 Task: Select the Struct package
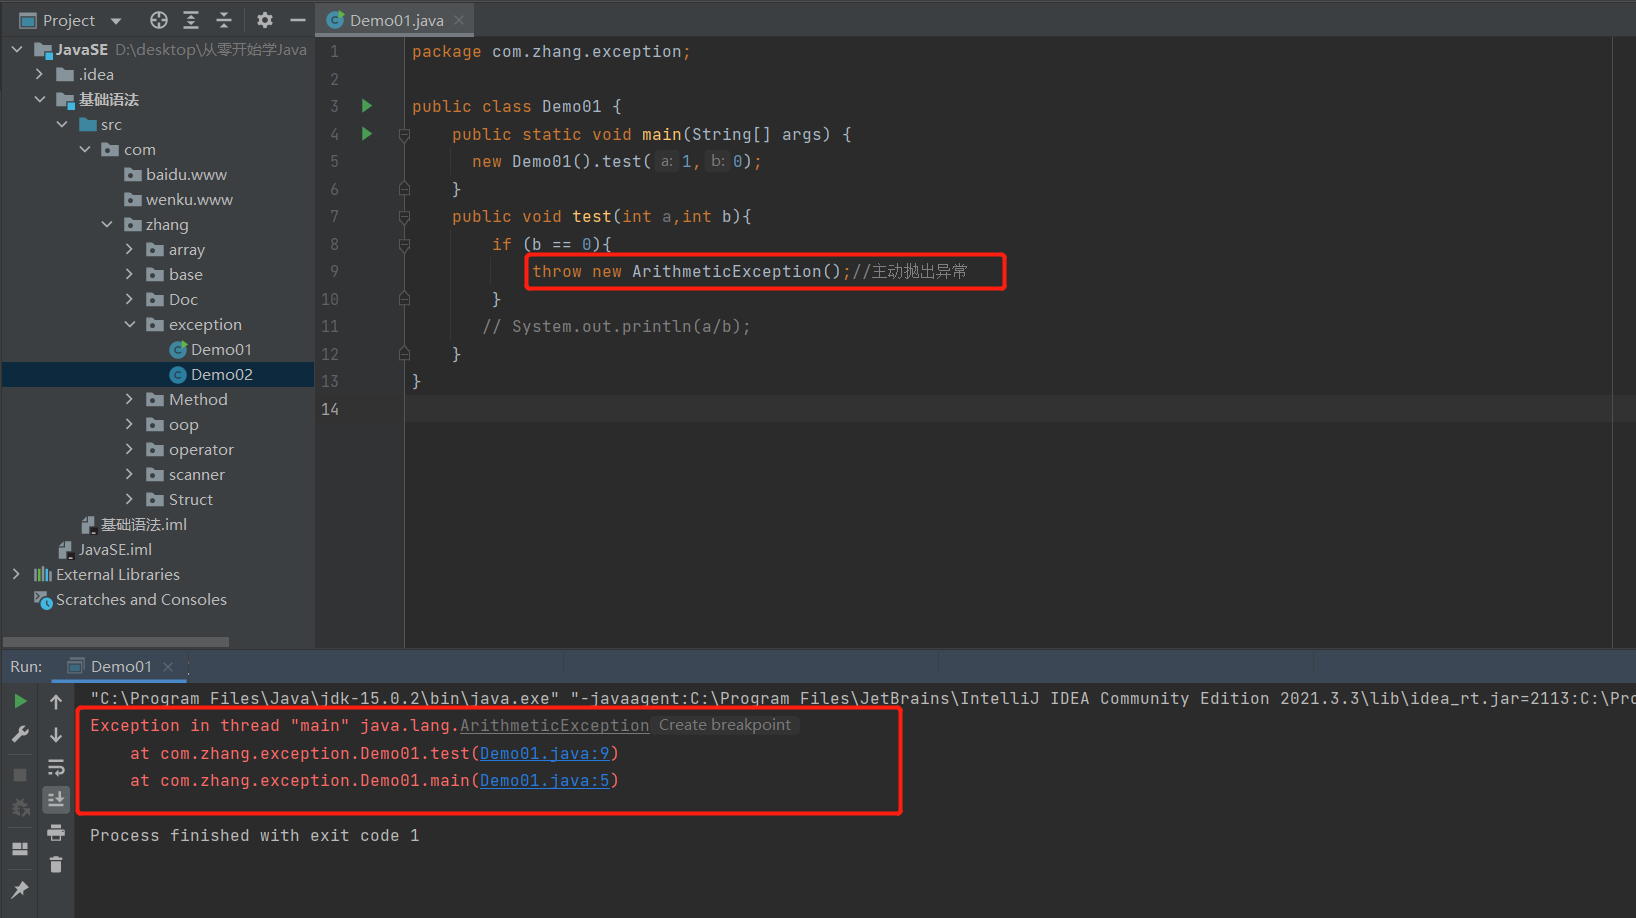click(191, 499)
